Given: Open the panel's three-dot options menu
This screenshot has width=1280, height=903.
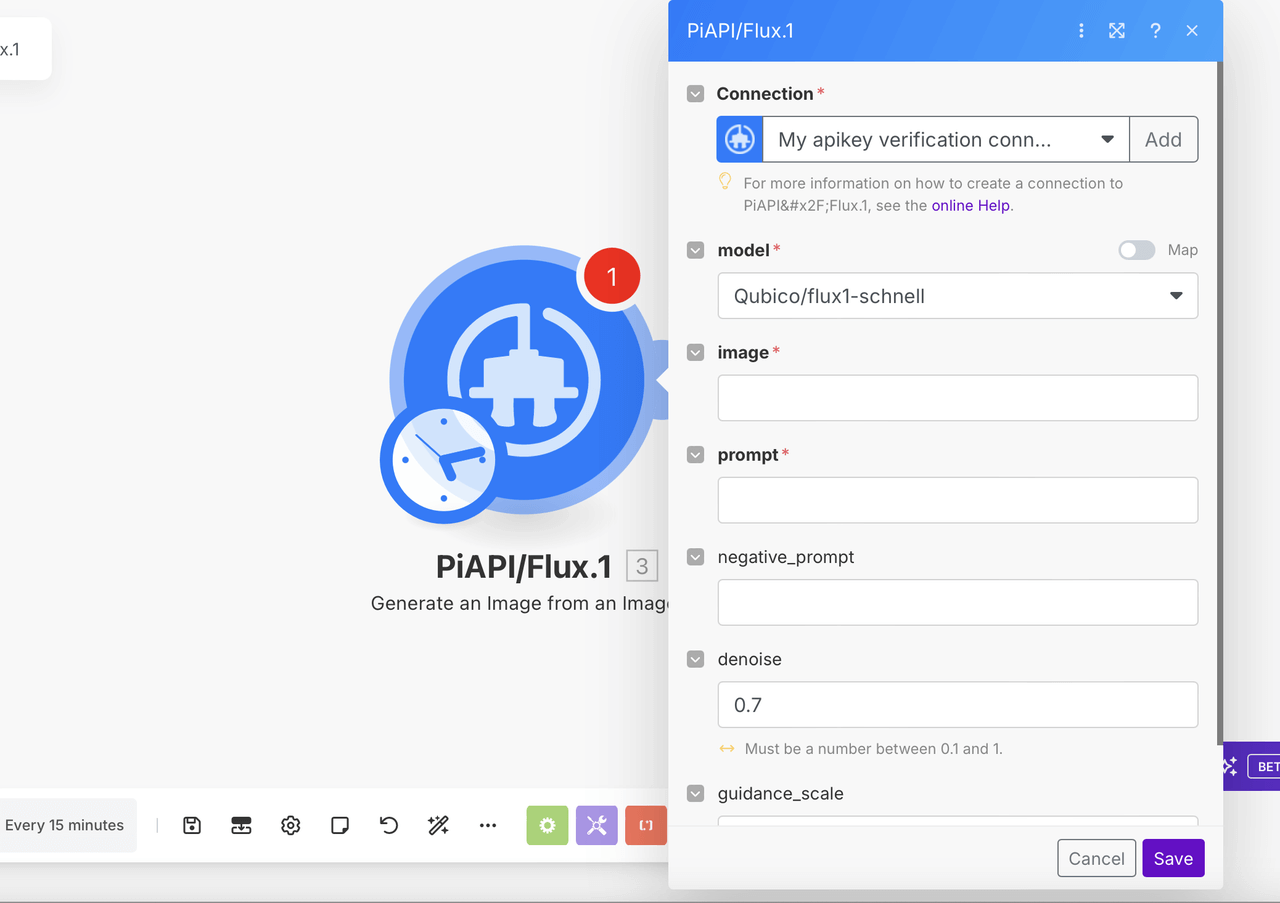Looking at the screenshot, I should coord(1081,30).
